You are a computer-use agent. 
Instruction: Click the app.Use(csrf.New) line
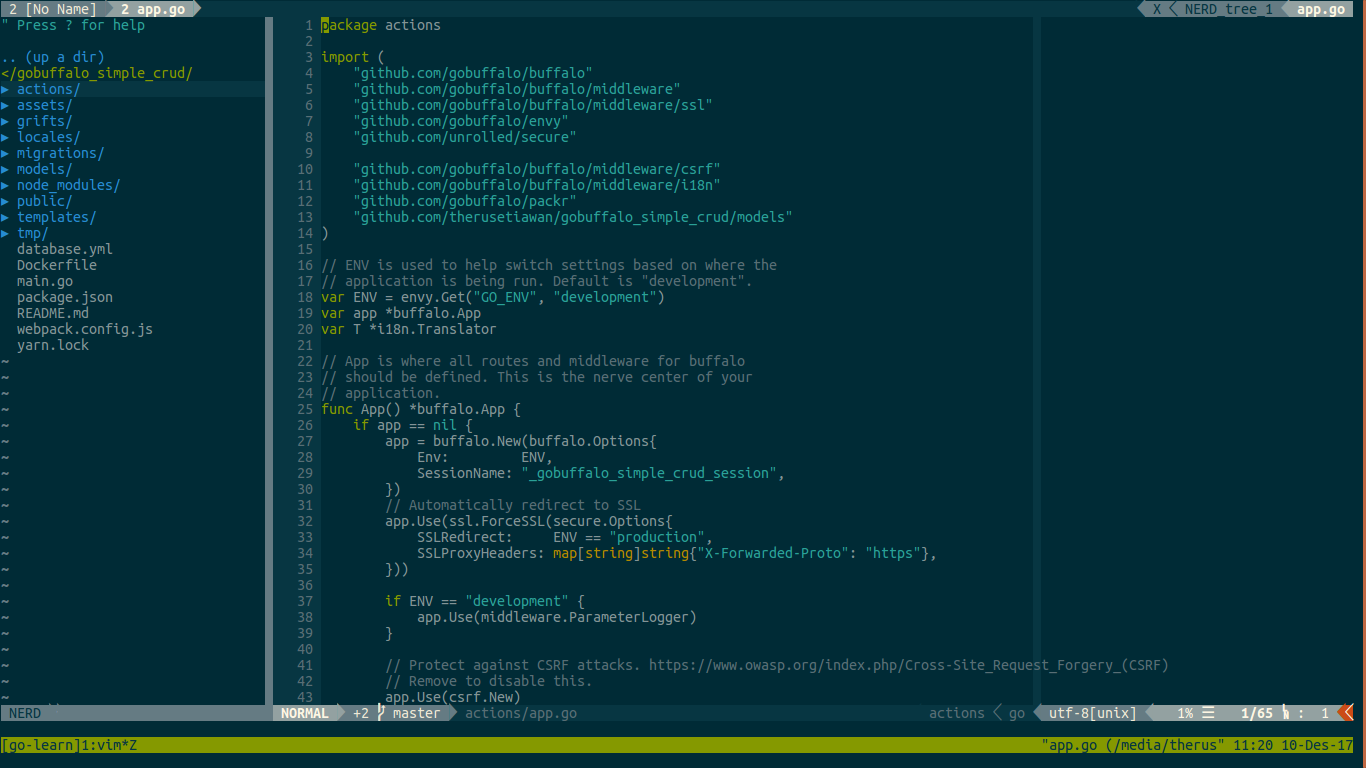[x=453, y=697]
